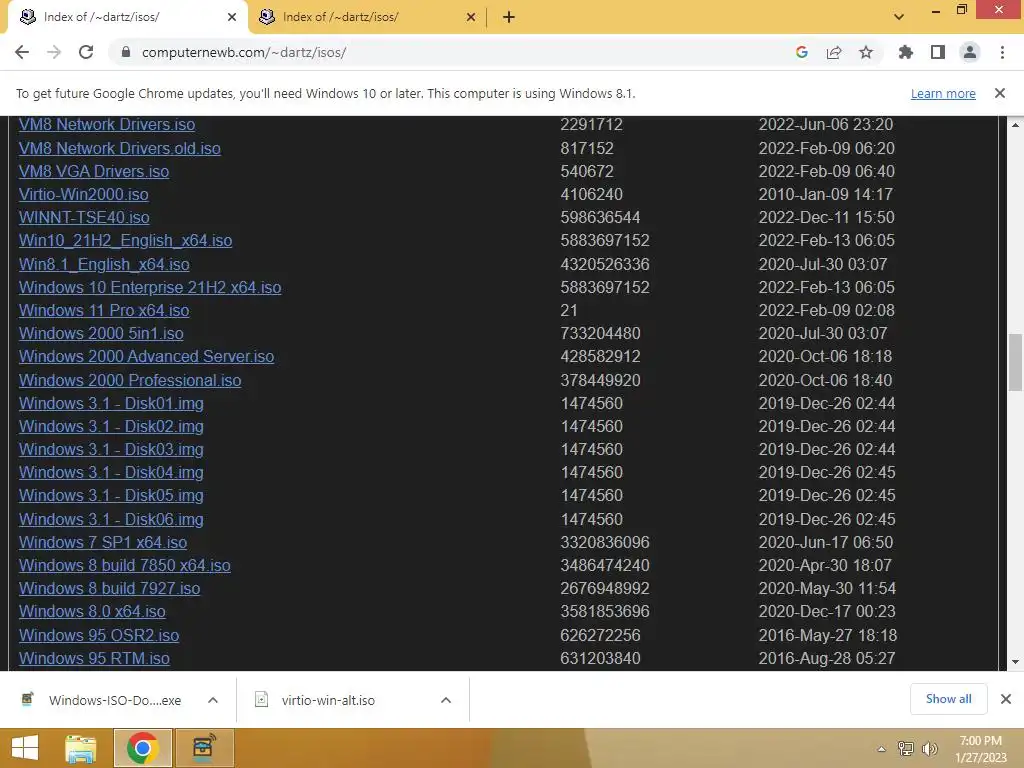Screen dimensions: 1024x768
Task: Open File Explorer from taskbar
Action: tap(81, 748)
